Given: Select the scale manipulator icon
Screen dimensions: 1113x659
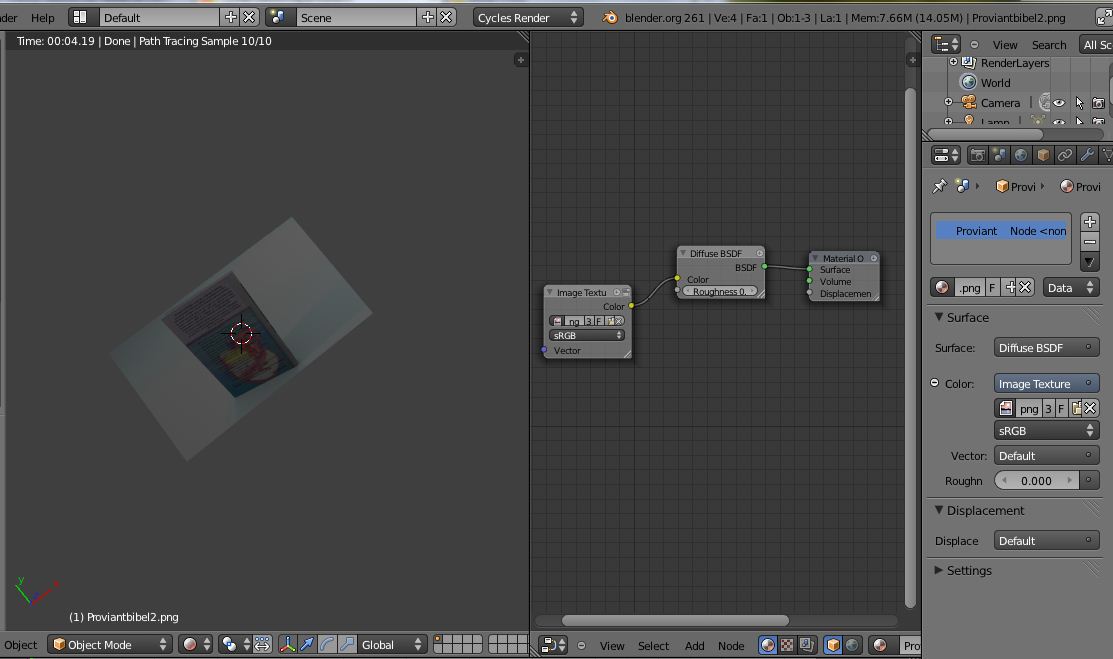Looking at the screenshot, I should [346, 644].
